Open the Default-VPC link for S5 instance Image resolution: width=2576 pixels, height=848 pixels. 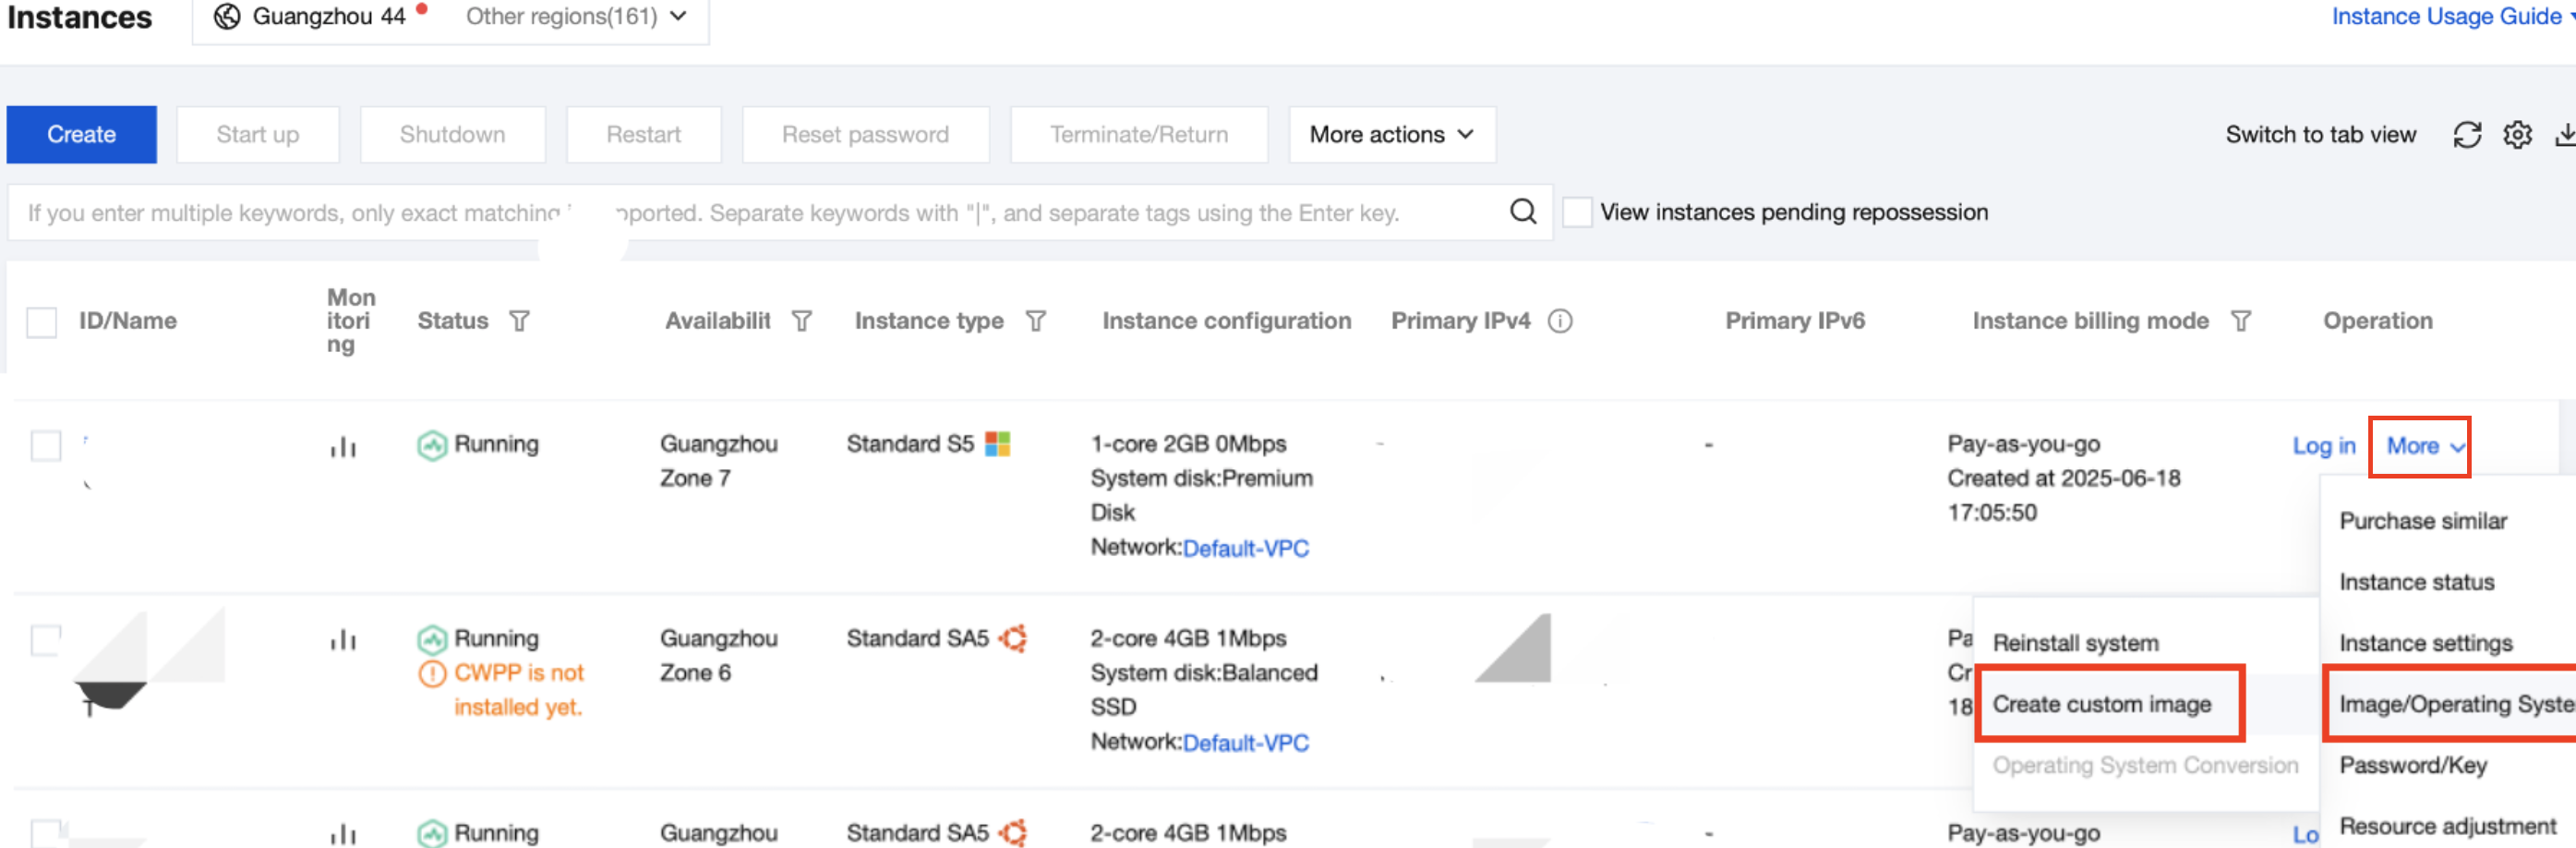tap(1245, 548)
